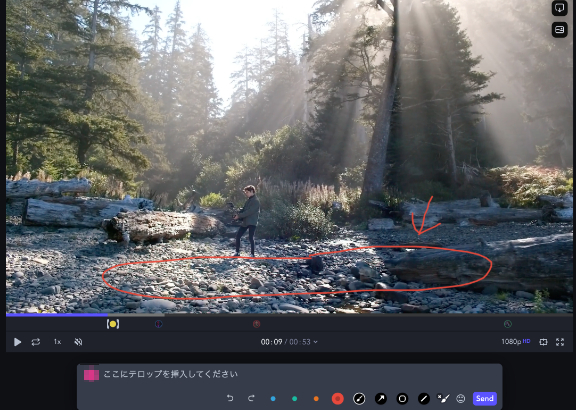The height and width of the screenshot is (410, 576).
Task: Click the comment download icon at top right
Action: point(559,8)
